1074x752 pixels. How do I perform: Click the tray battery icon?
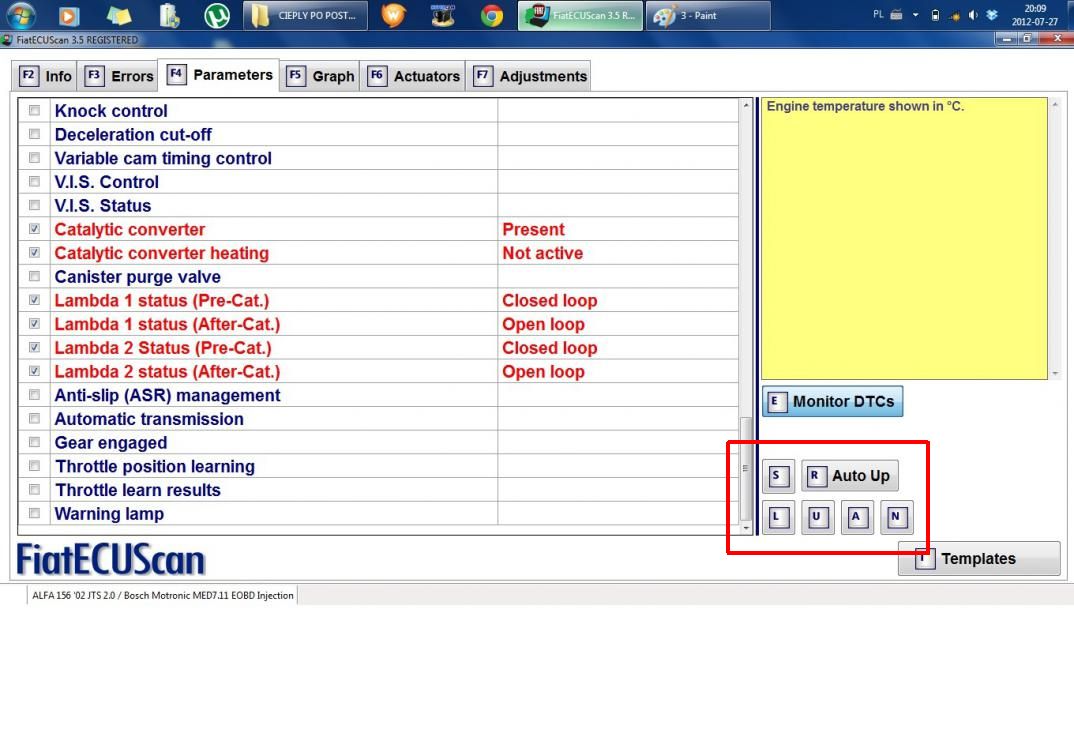[935, 15]
